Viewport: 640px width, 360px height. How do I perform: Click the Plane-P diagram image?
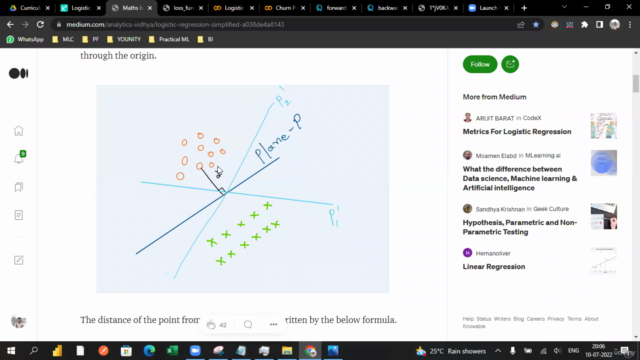pos(242,189)
